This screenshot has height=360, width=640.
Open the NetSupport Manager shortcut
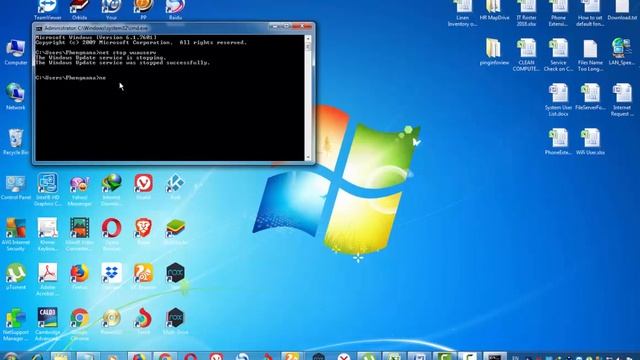(x=16, y=323)
